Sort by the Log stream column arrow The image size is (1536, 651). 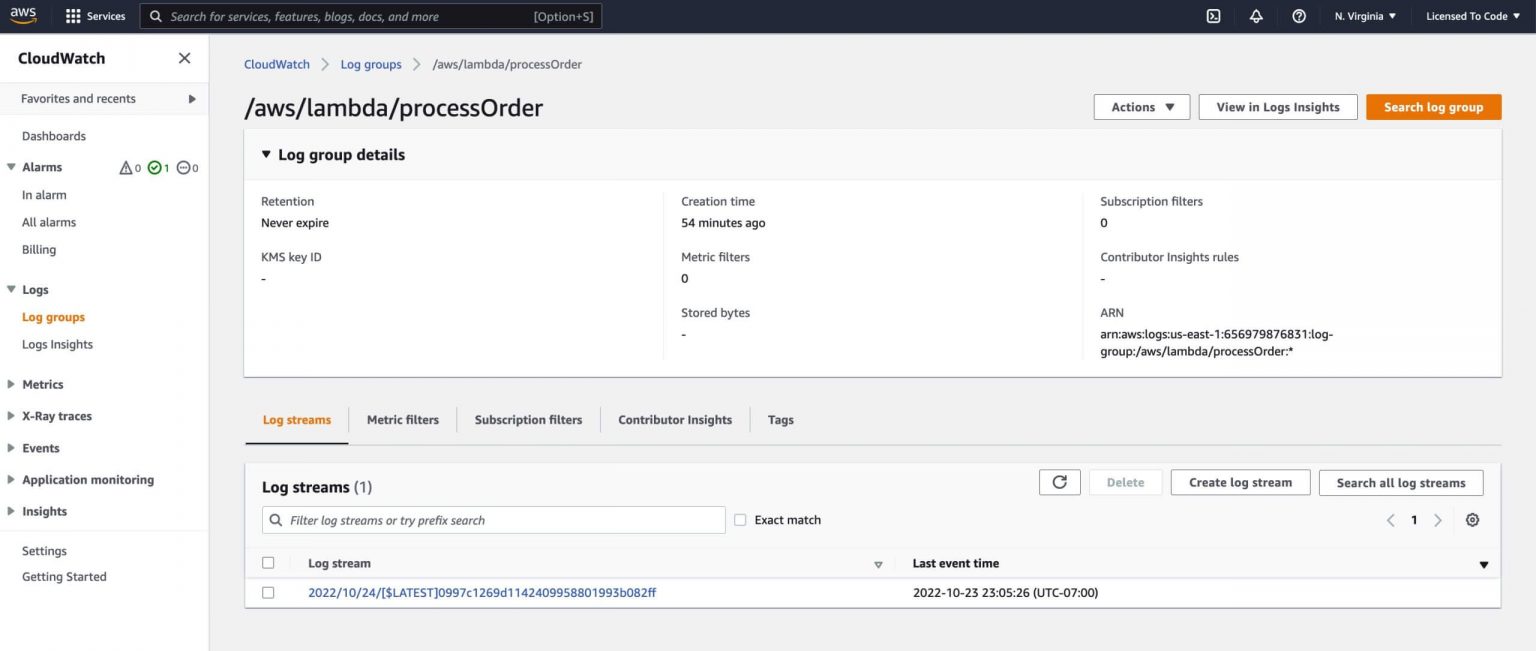click(x=878, y=563)
